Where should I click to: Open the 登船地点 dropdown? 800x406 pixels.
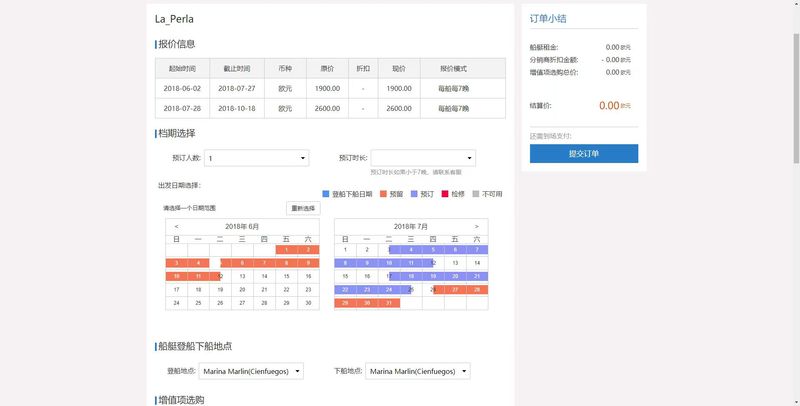click(x=251, y=371)
